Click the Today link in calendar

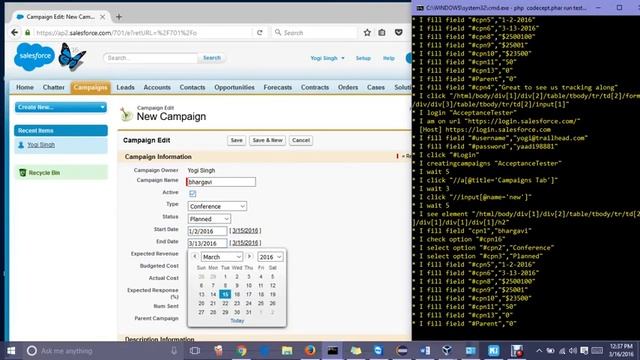coord(237,320)
